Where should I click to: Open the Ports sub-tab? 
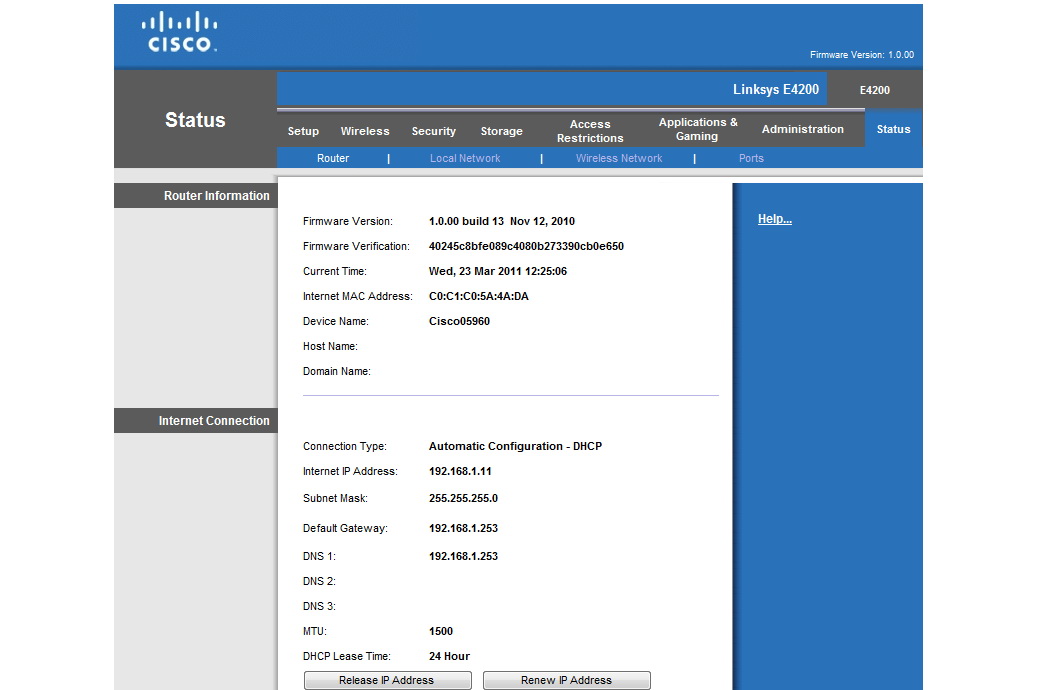tap(751, 158)
